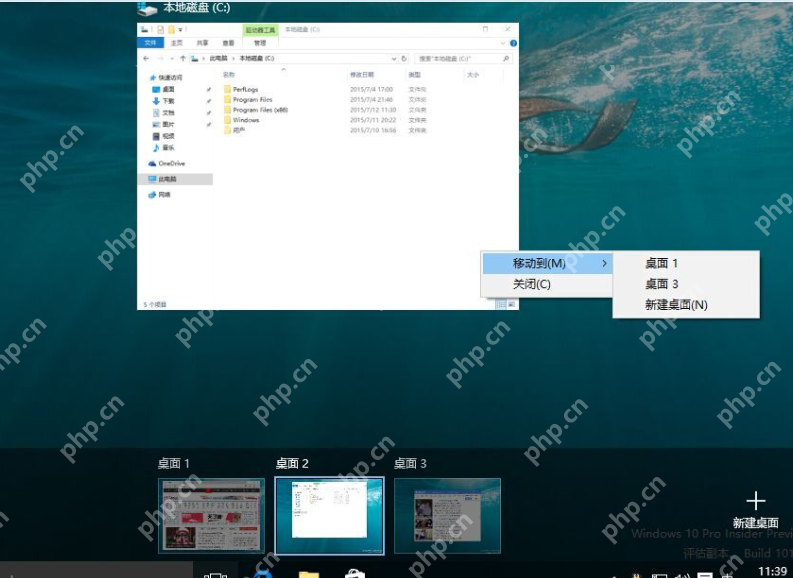The width and height of the screenshot is (793, 578).
Task: Click the Properties icon in quick access toolbar
Action: (160, 29)
